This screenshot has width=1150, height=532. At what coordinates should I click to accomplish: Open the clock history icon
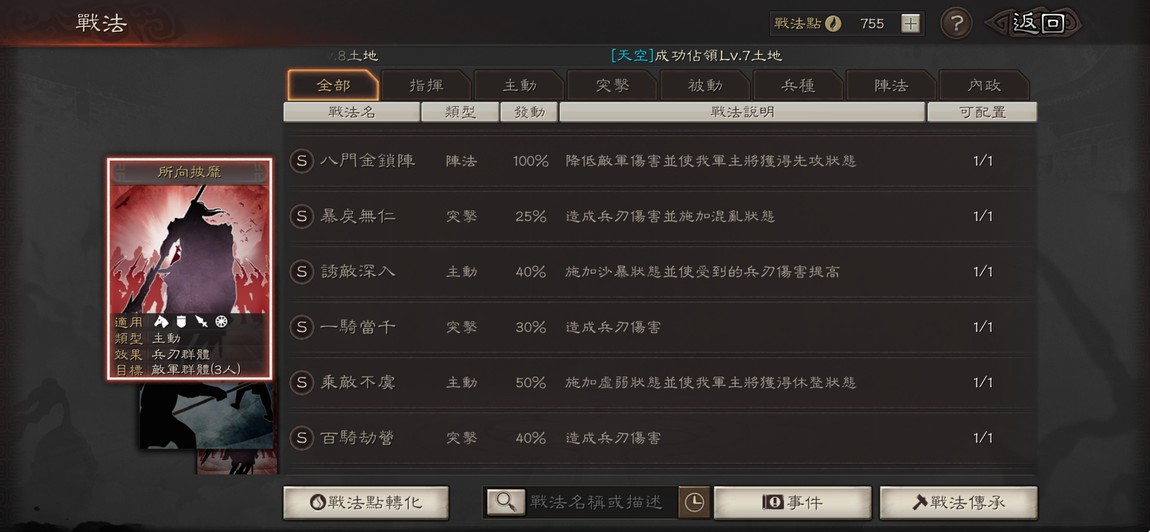click(694, 502)
